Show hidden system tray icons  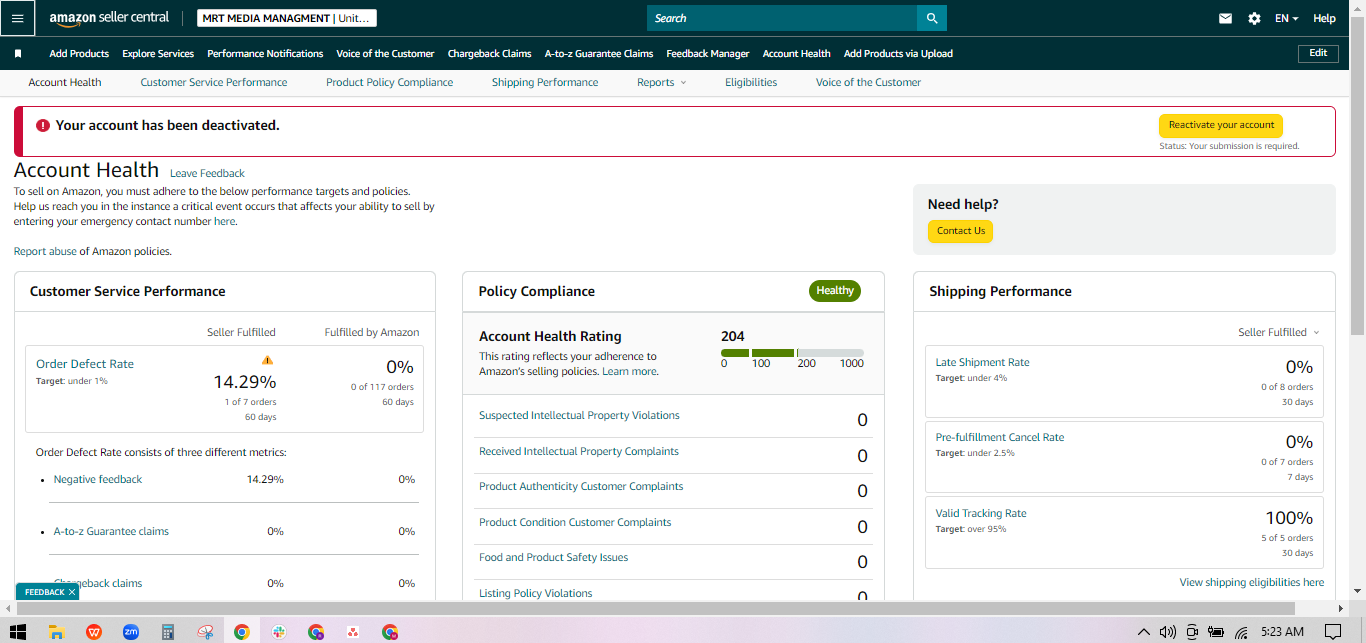tap(1144, 632)
